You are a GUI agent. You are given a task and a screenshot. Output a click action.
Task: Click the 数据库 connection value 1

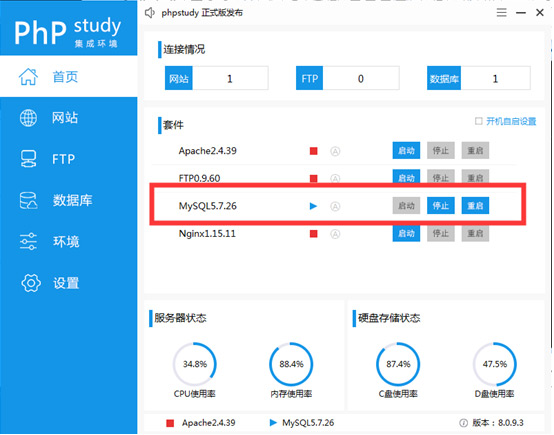(x=495, y=78)
